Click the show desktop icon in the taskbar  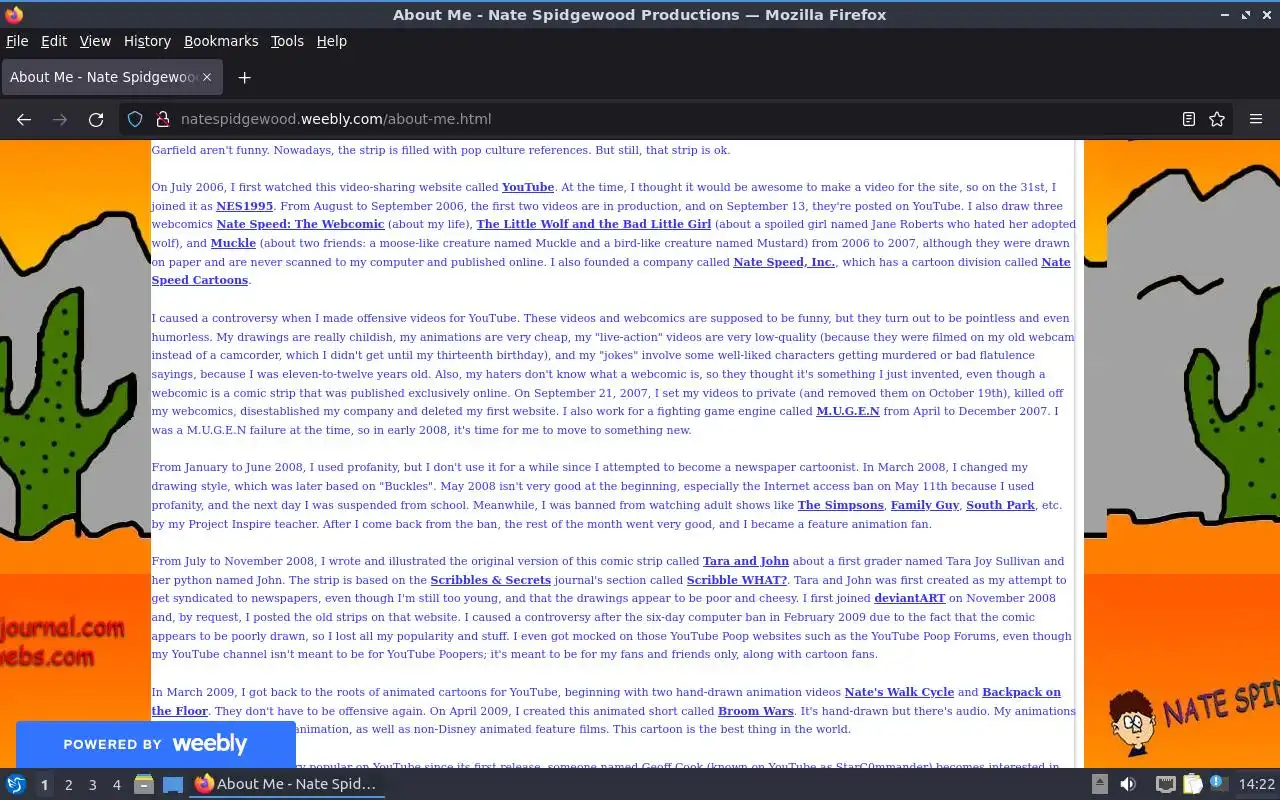tap(172, 784)
